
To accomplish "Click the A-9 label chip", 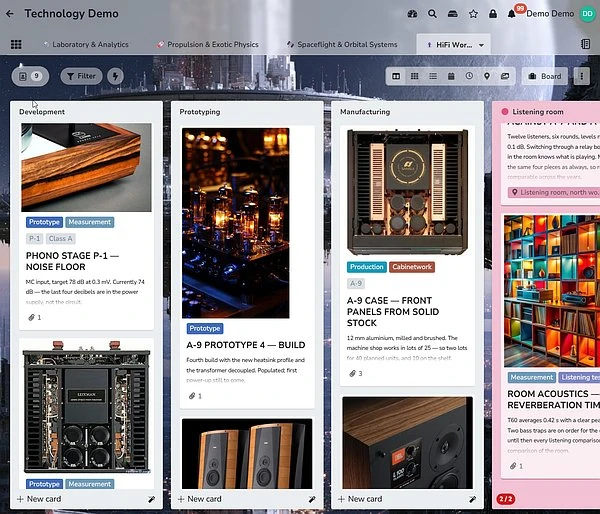I will pos(356,284).
